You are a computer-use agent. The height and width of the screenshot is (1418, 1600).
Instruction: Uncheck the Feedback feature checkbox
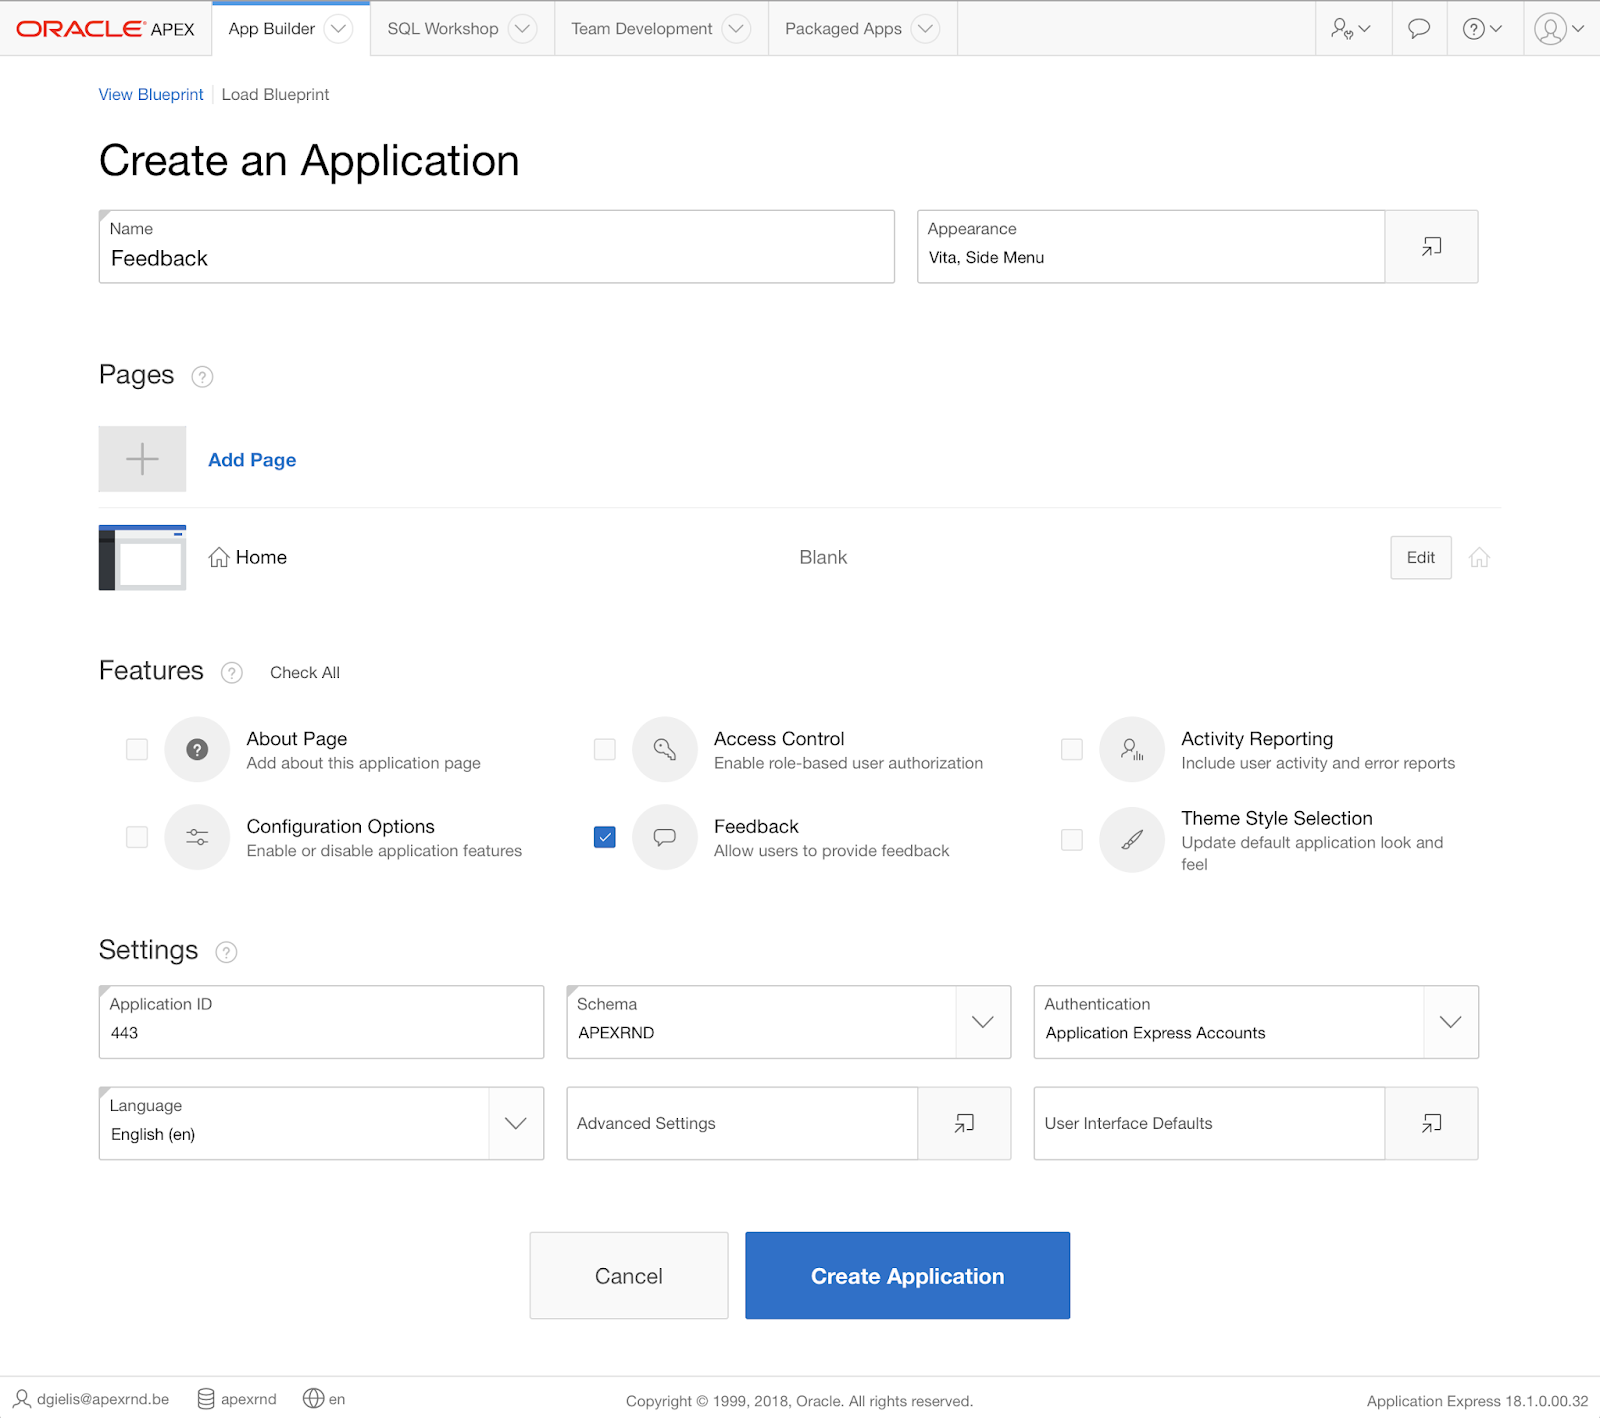pyautogui.click(x=605, y=837)
